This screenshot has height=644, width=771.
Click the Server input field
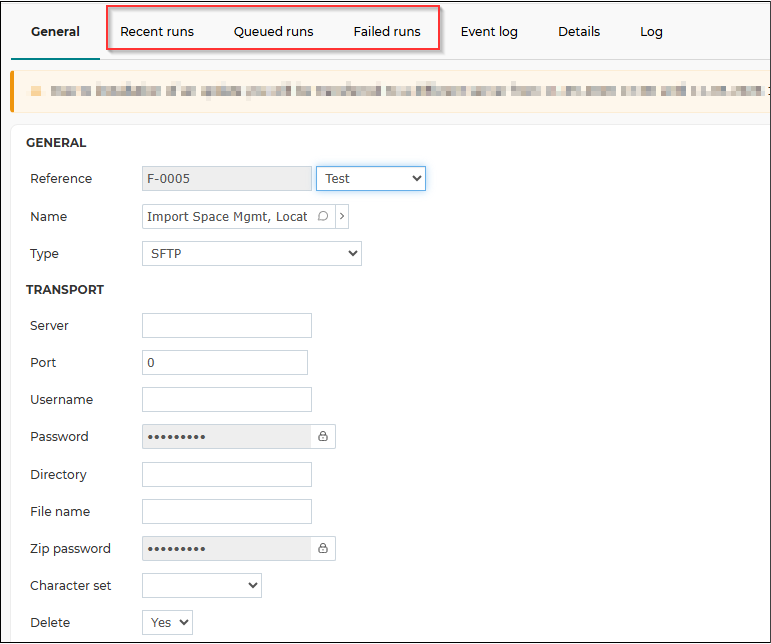coord(227,325)
